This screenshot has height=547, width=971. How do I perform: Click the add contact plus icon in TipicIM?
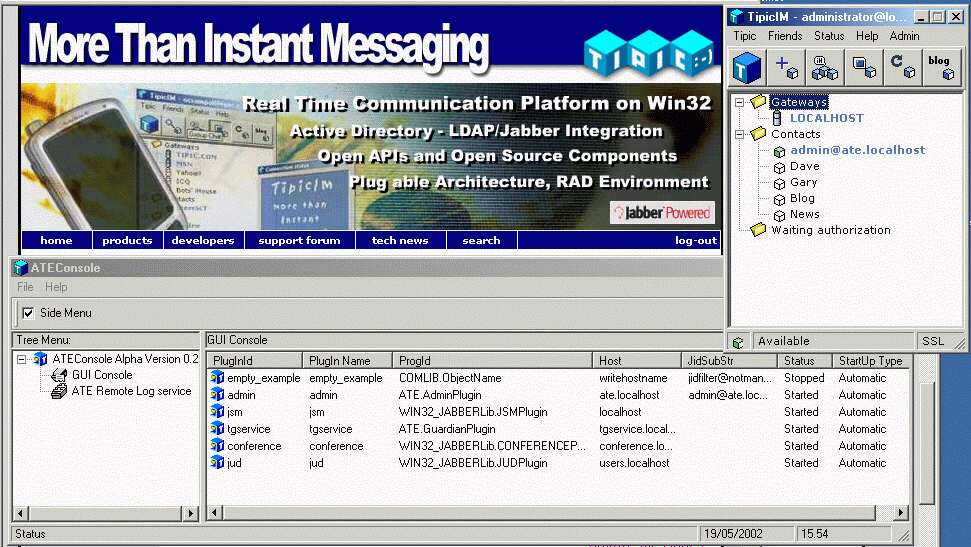click(786, 67)
